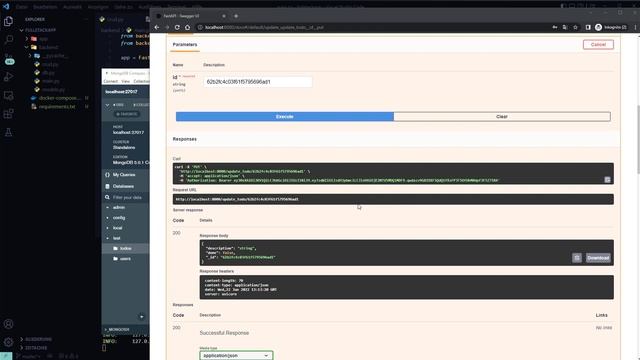The height and width of the screenshot is (360, 640).
Task: Collapse FULLSTACKAPP root folder in Explorer
Action: point(22,30)
